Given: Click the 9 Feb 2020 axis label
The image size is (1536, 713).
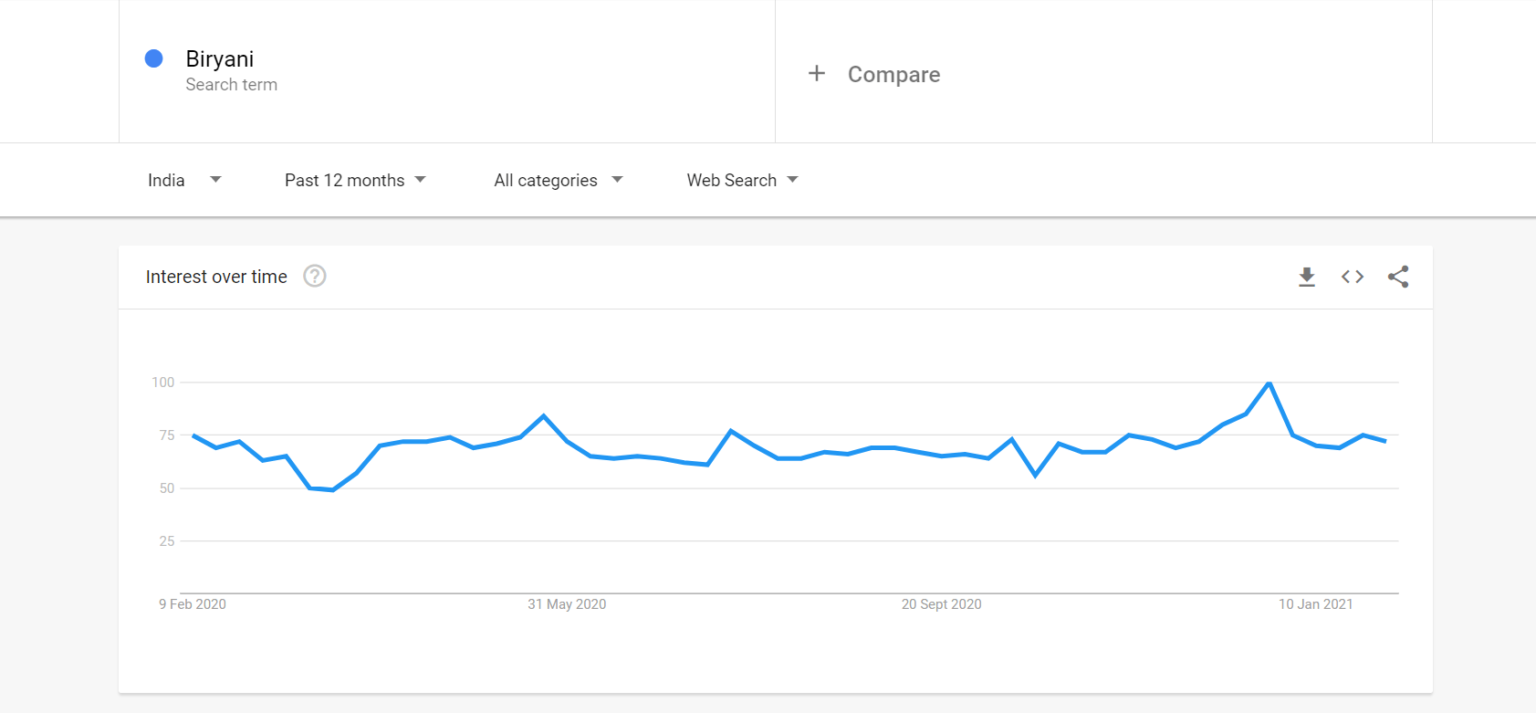Looking at the screenshot, I should pyautogui.click(x=192, y=604).
